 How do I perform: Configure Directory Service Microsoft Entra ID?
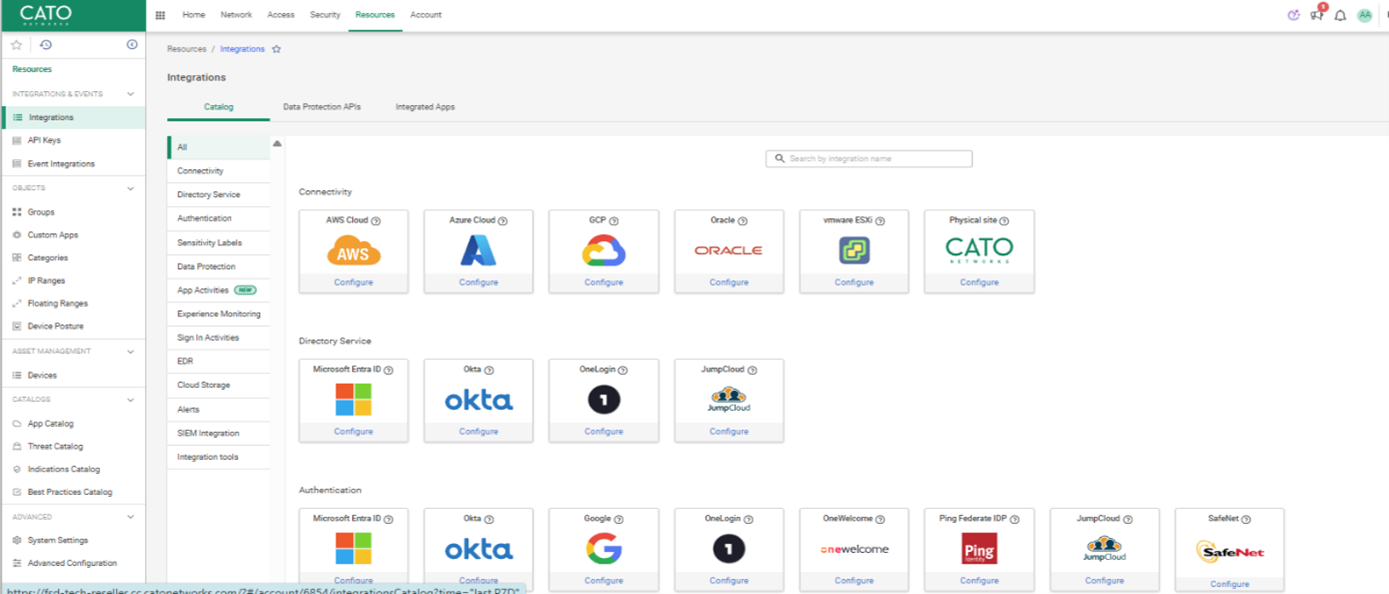pos(353,431)
